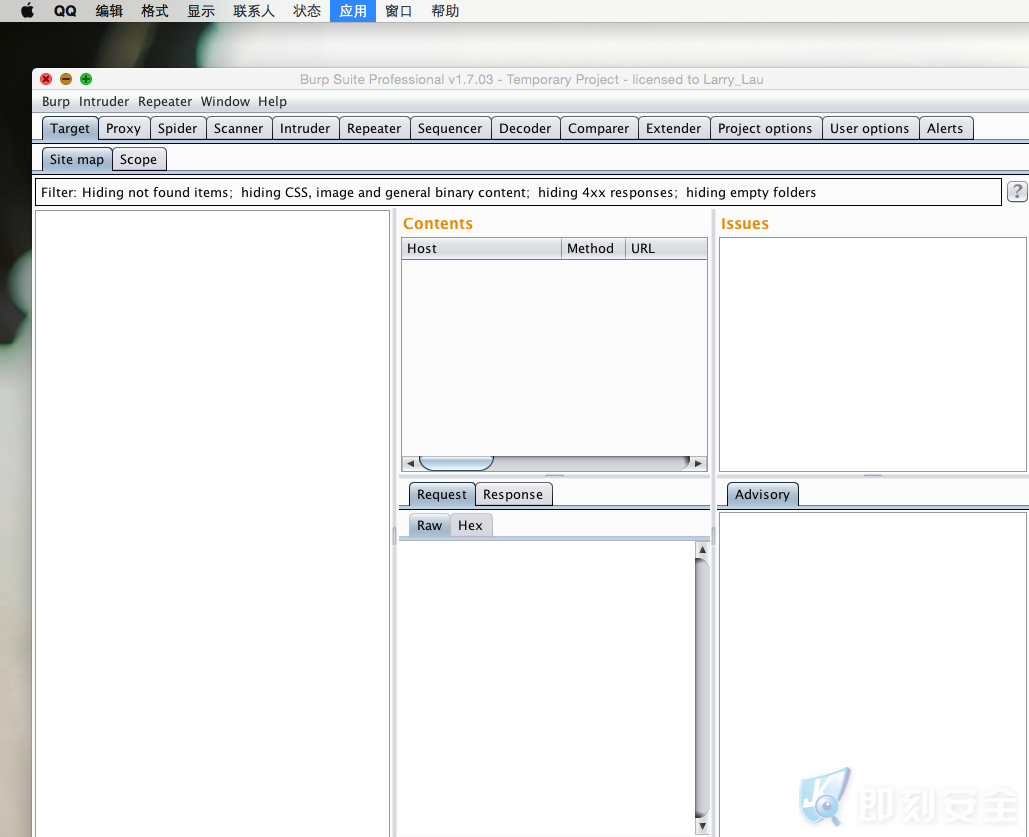Screen dimensions: 1029x837
Task: Switch to the Comparer tab
Action: 598,128
